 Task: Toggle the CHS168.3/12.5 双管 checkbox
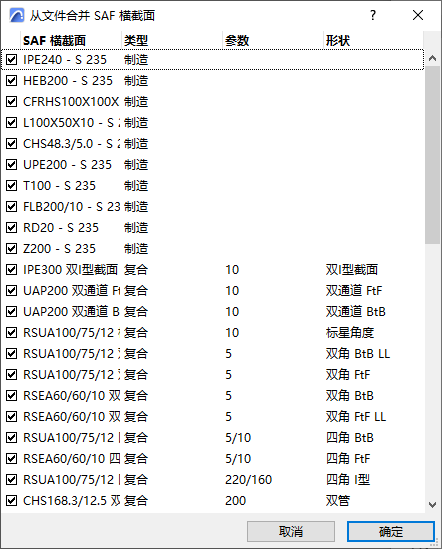[x=12, y=501]
